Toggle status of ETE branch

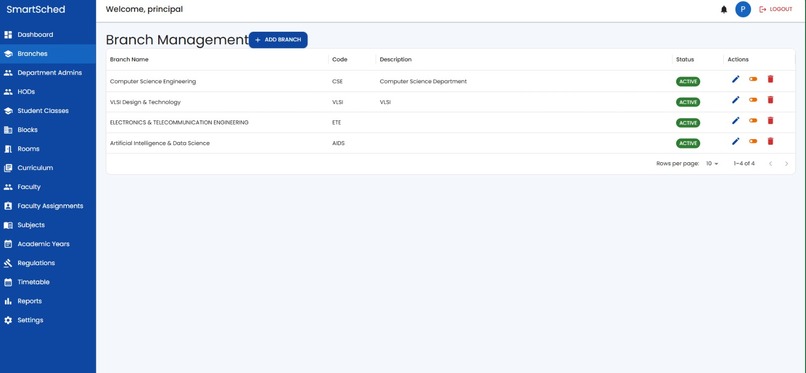753,120
